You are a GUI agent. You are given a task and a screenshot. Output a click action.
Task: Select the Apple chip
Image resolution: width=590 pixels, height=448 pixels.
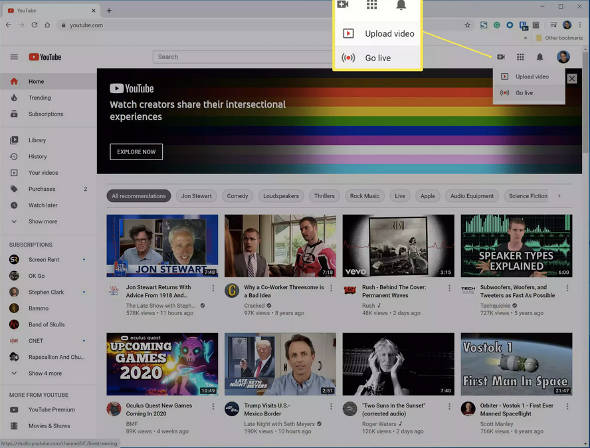point(427,196)
